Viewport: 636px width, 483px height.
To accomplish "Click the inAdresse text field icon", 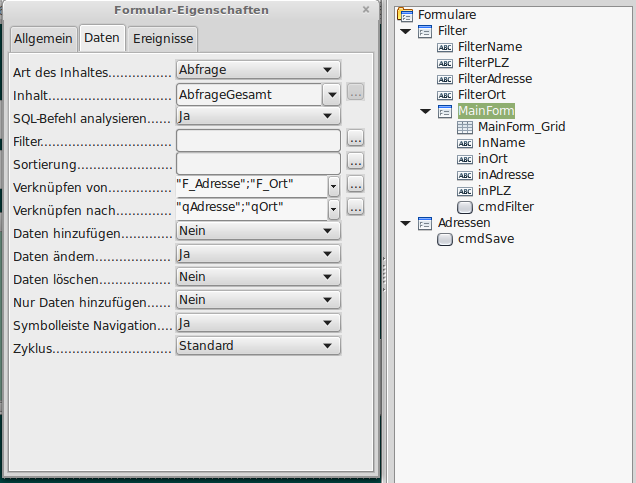I will point(465,175).
